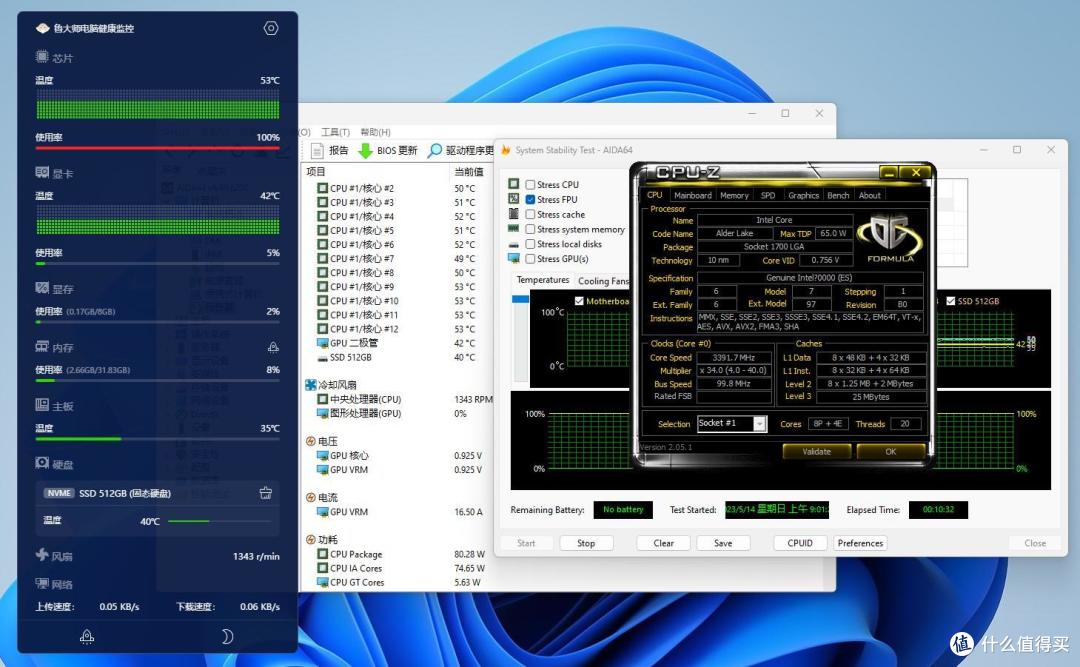Click the Clear button
1080x667 pixels.
pyautogui.click(x=663, y=543)
